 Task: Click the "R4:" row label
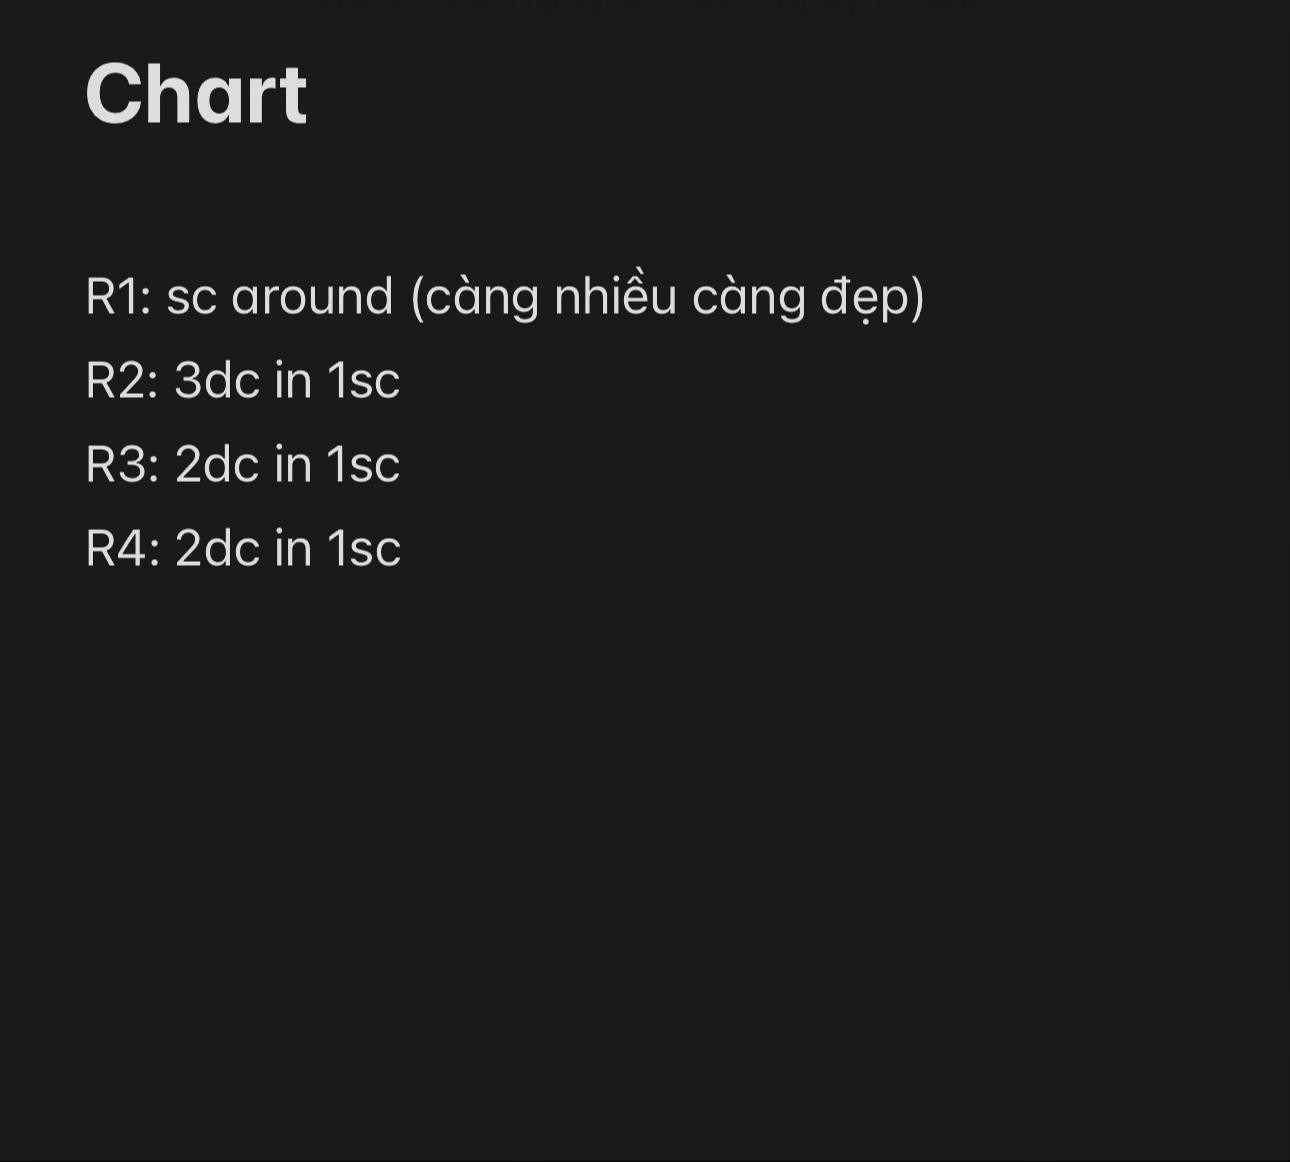coord(122,549)
